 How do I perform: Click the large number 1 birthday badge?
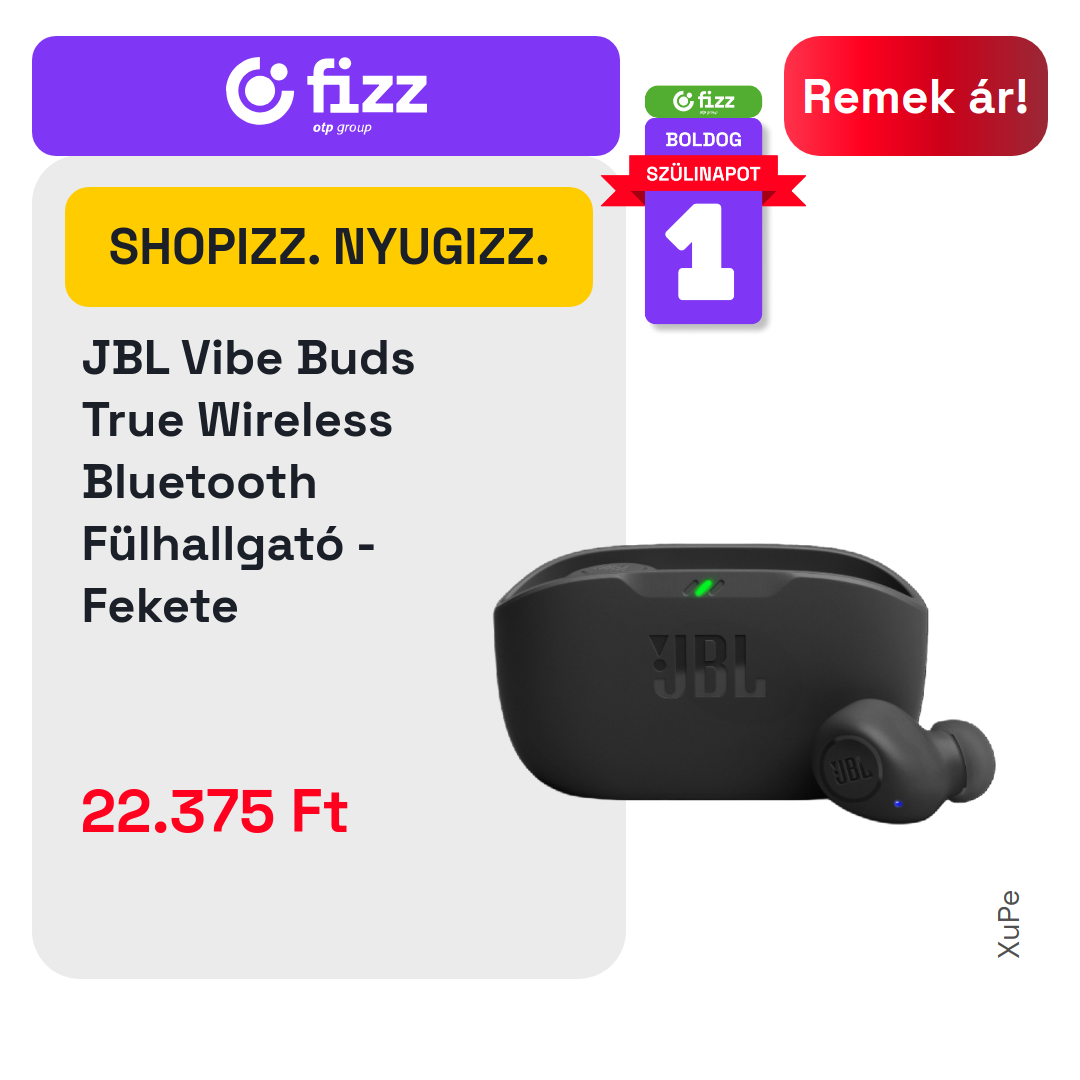pos(703,253)
